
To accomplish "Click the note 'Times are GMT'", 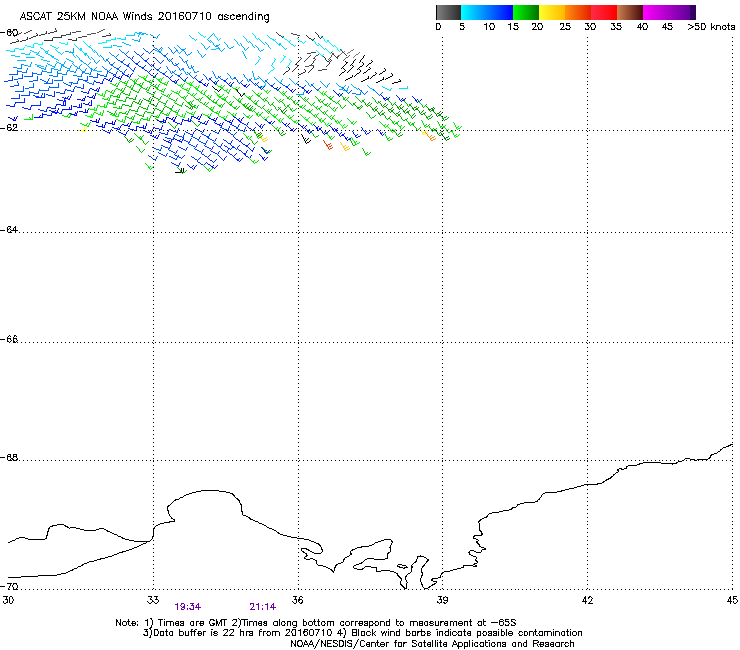I will point(193,623).
